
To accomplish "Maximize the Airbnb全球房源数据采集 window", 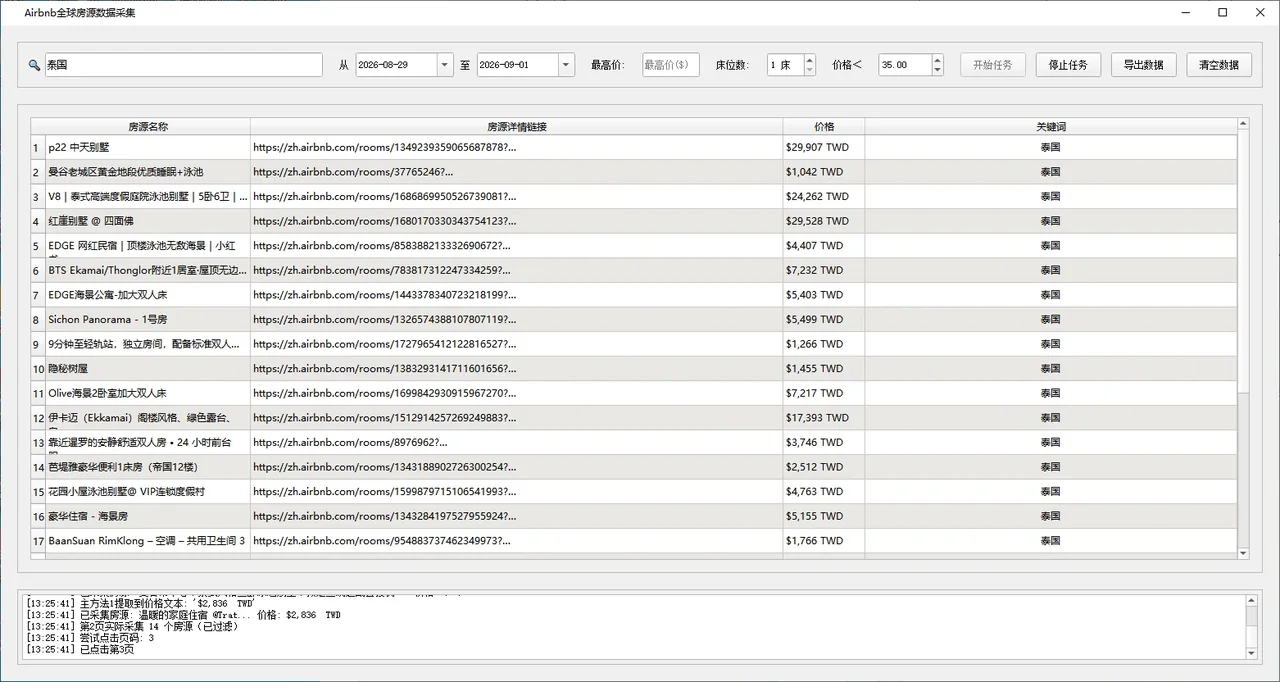I will coord(1222,12).
